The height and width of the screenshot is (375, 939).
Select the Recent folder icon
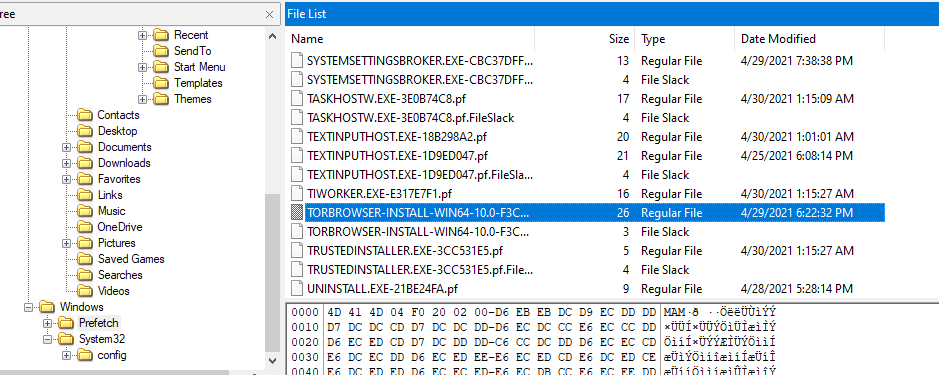point(160,35)
